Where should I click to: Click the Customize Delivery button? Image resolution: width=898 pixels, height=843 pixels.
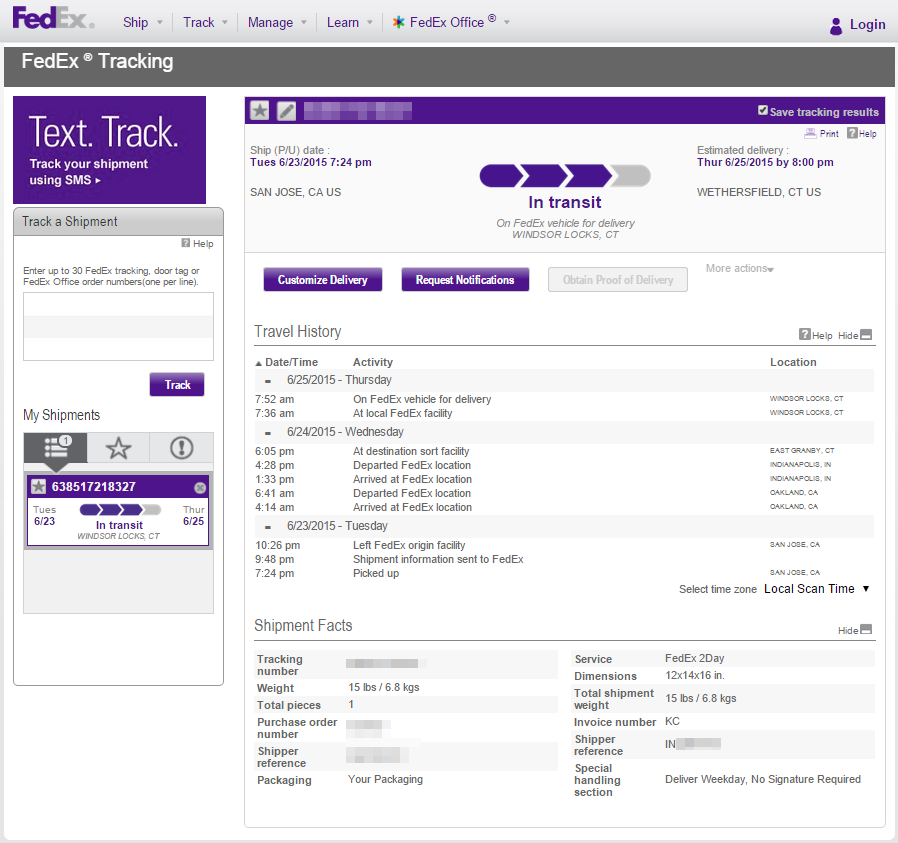click(322, 279)
